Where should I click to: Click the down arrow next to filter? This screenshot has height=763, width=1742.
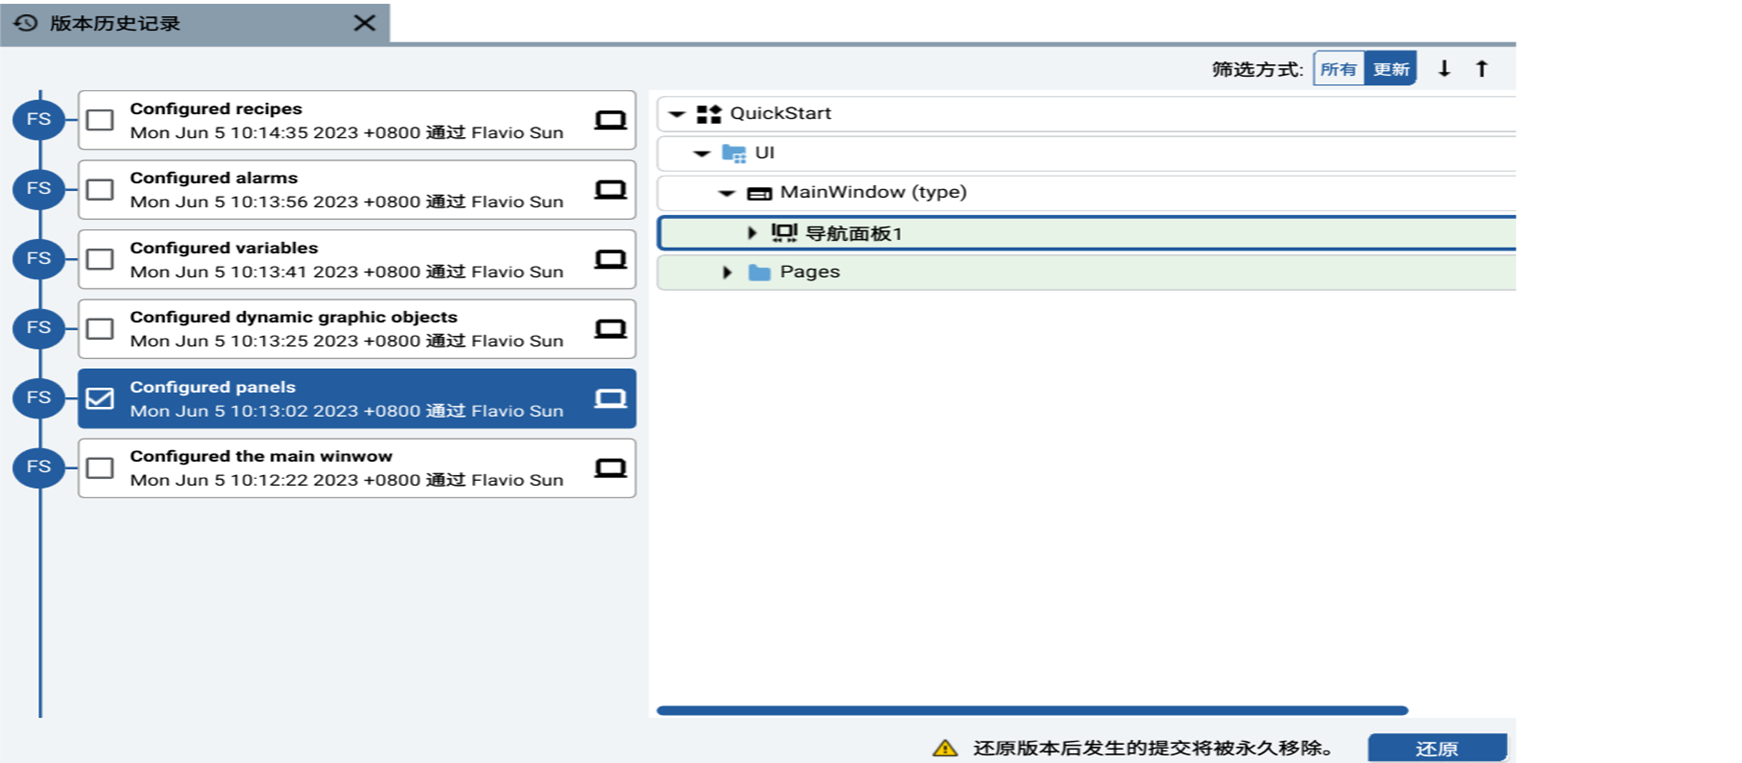tap(1444, 69)
